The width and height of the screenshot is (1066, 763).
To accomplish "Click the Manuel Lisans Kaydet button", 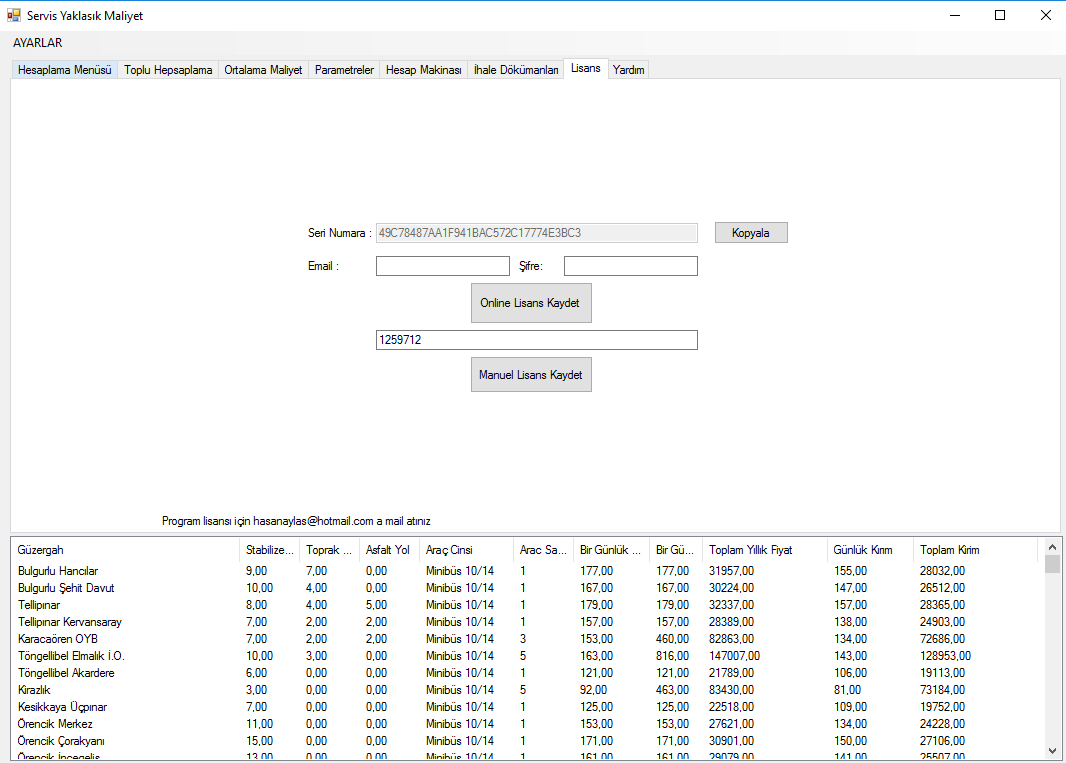I will (x=531, y=375).
